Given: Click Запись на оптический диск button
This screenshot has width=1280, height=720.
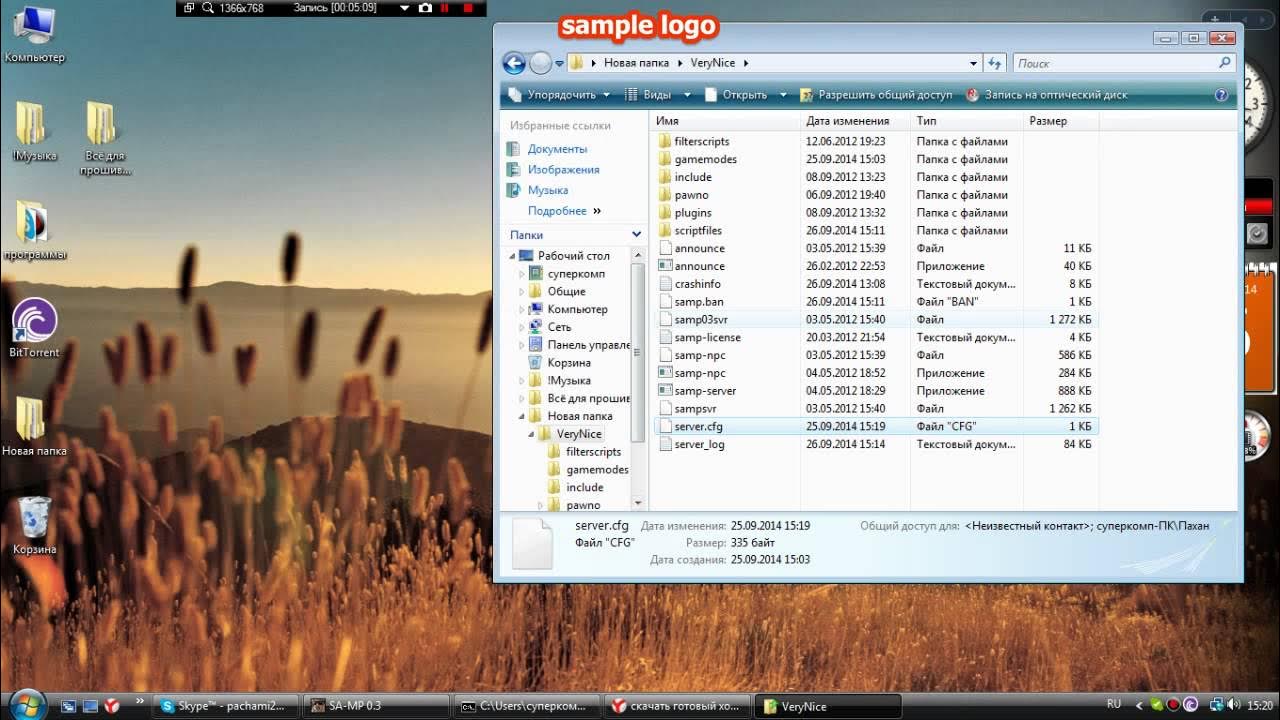Looking at the screenshot, I should click(x=1046, y=95).
